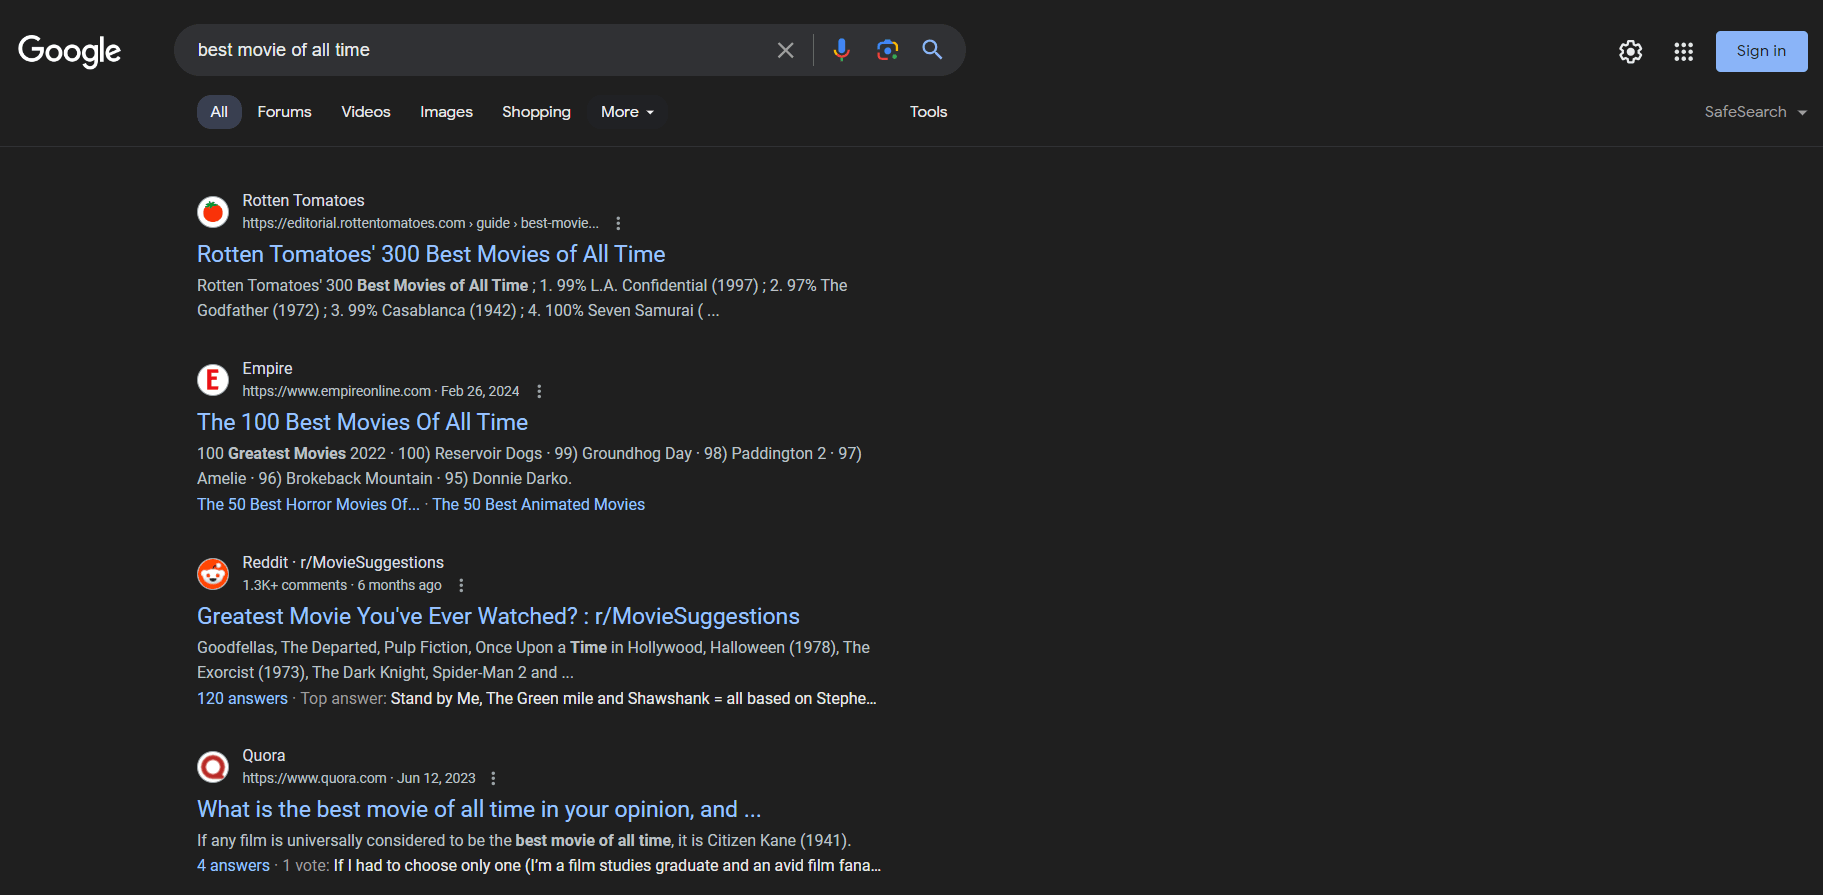Click the editorial.rottentomatoes.com URL text
1823x895 pixels.
pos(420,223)
